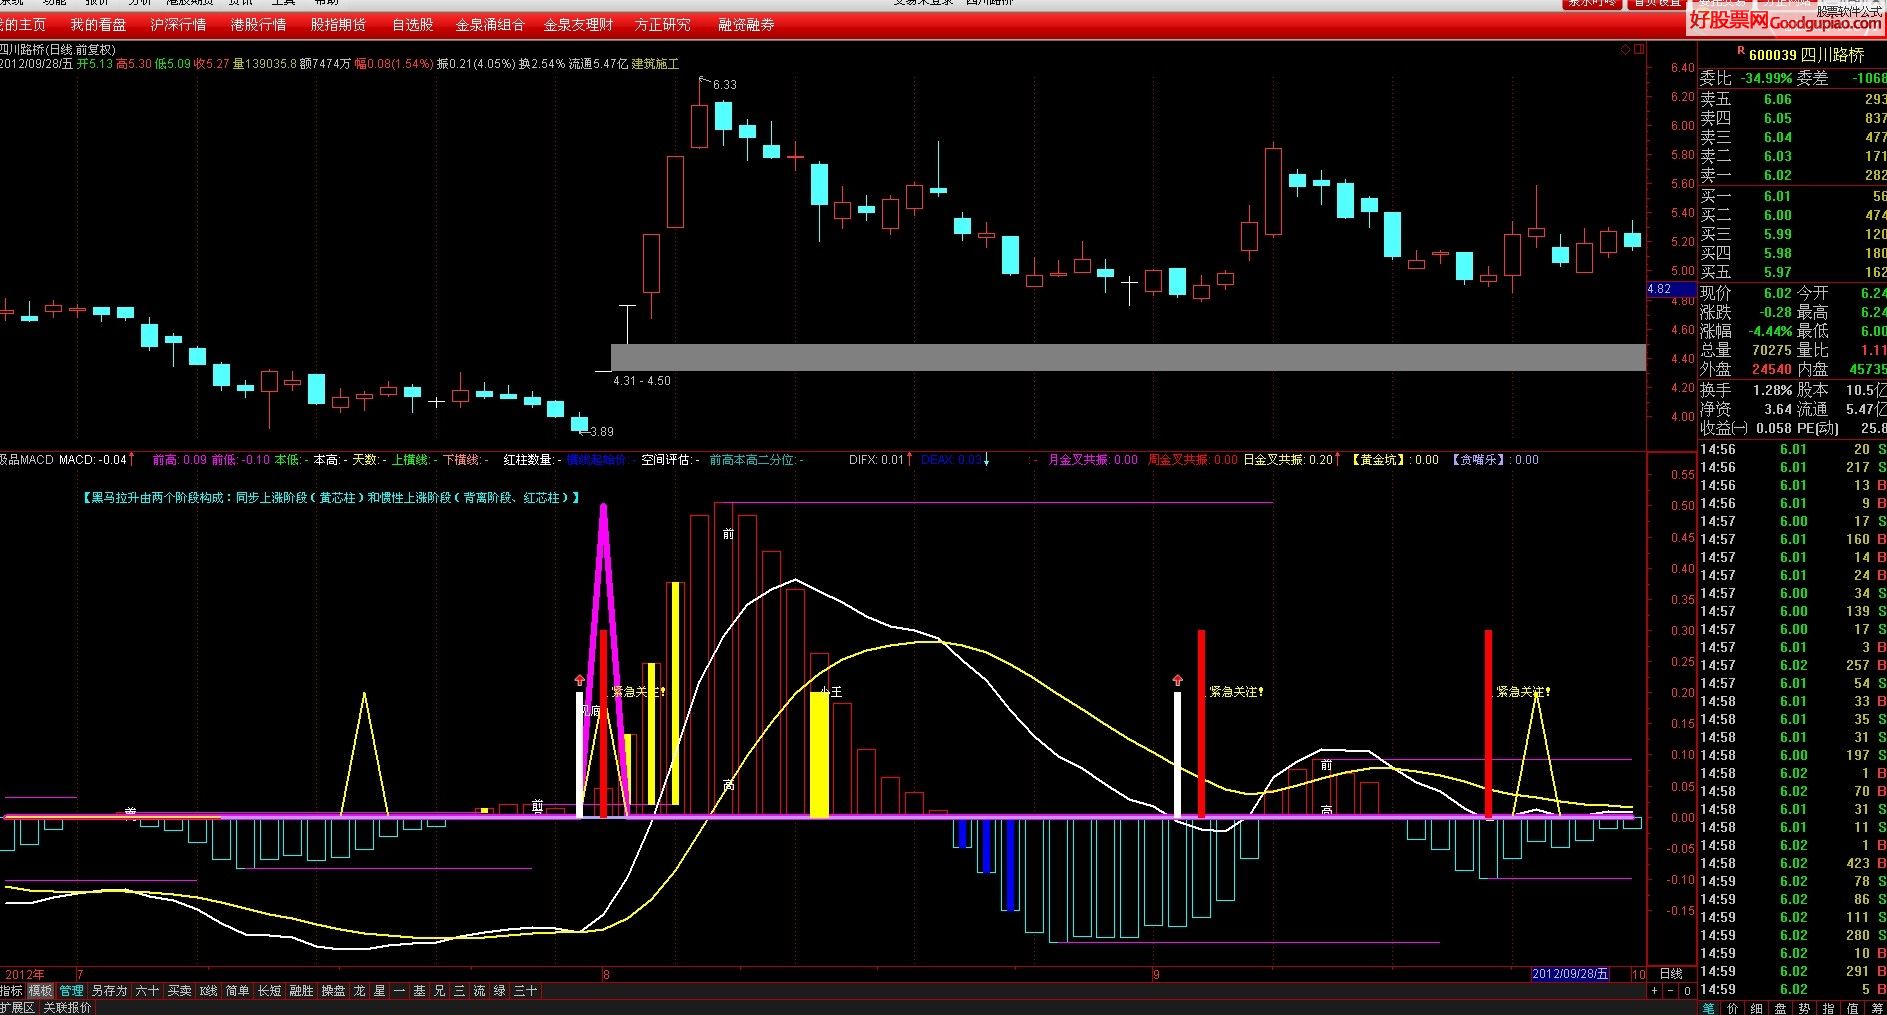Click the stock title 600039 四川路桥
This screenshot has height=1015, width=1887.
coord(1806,55)
